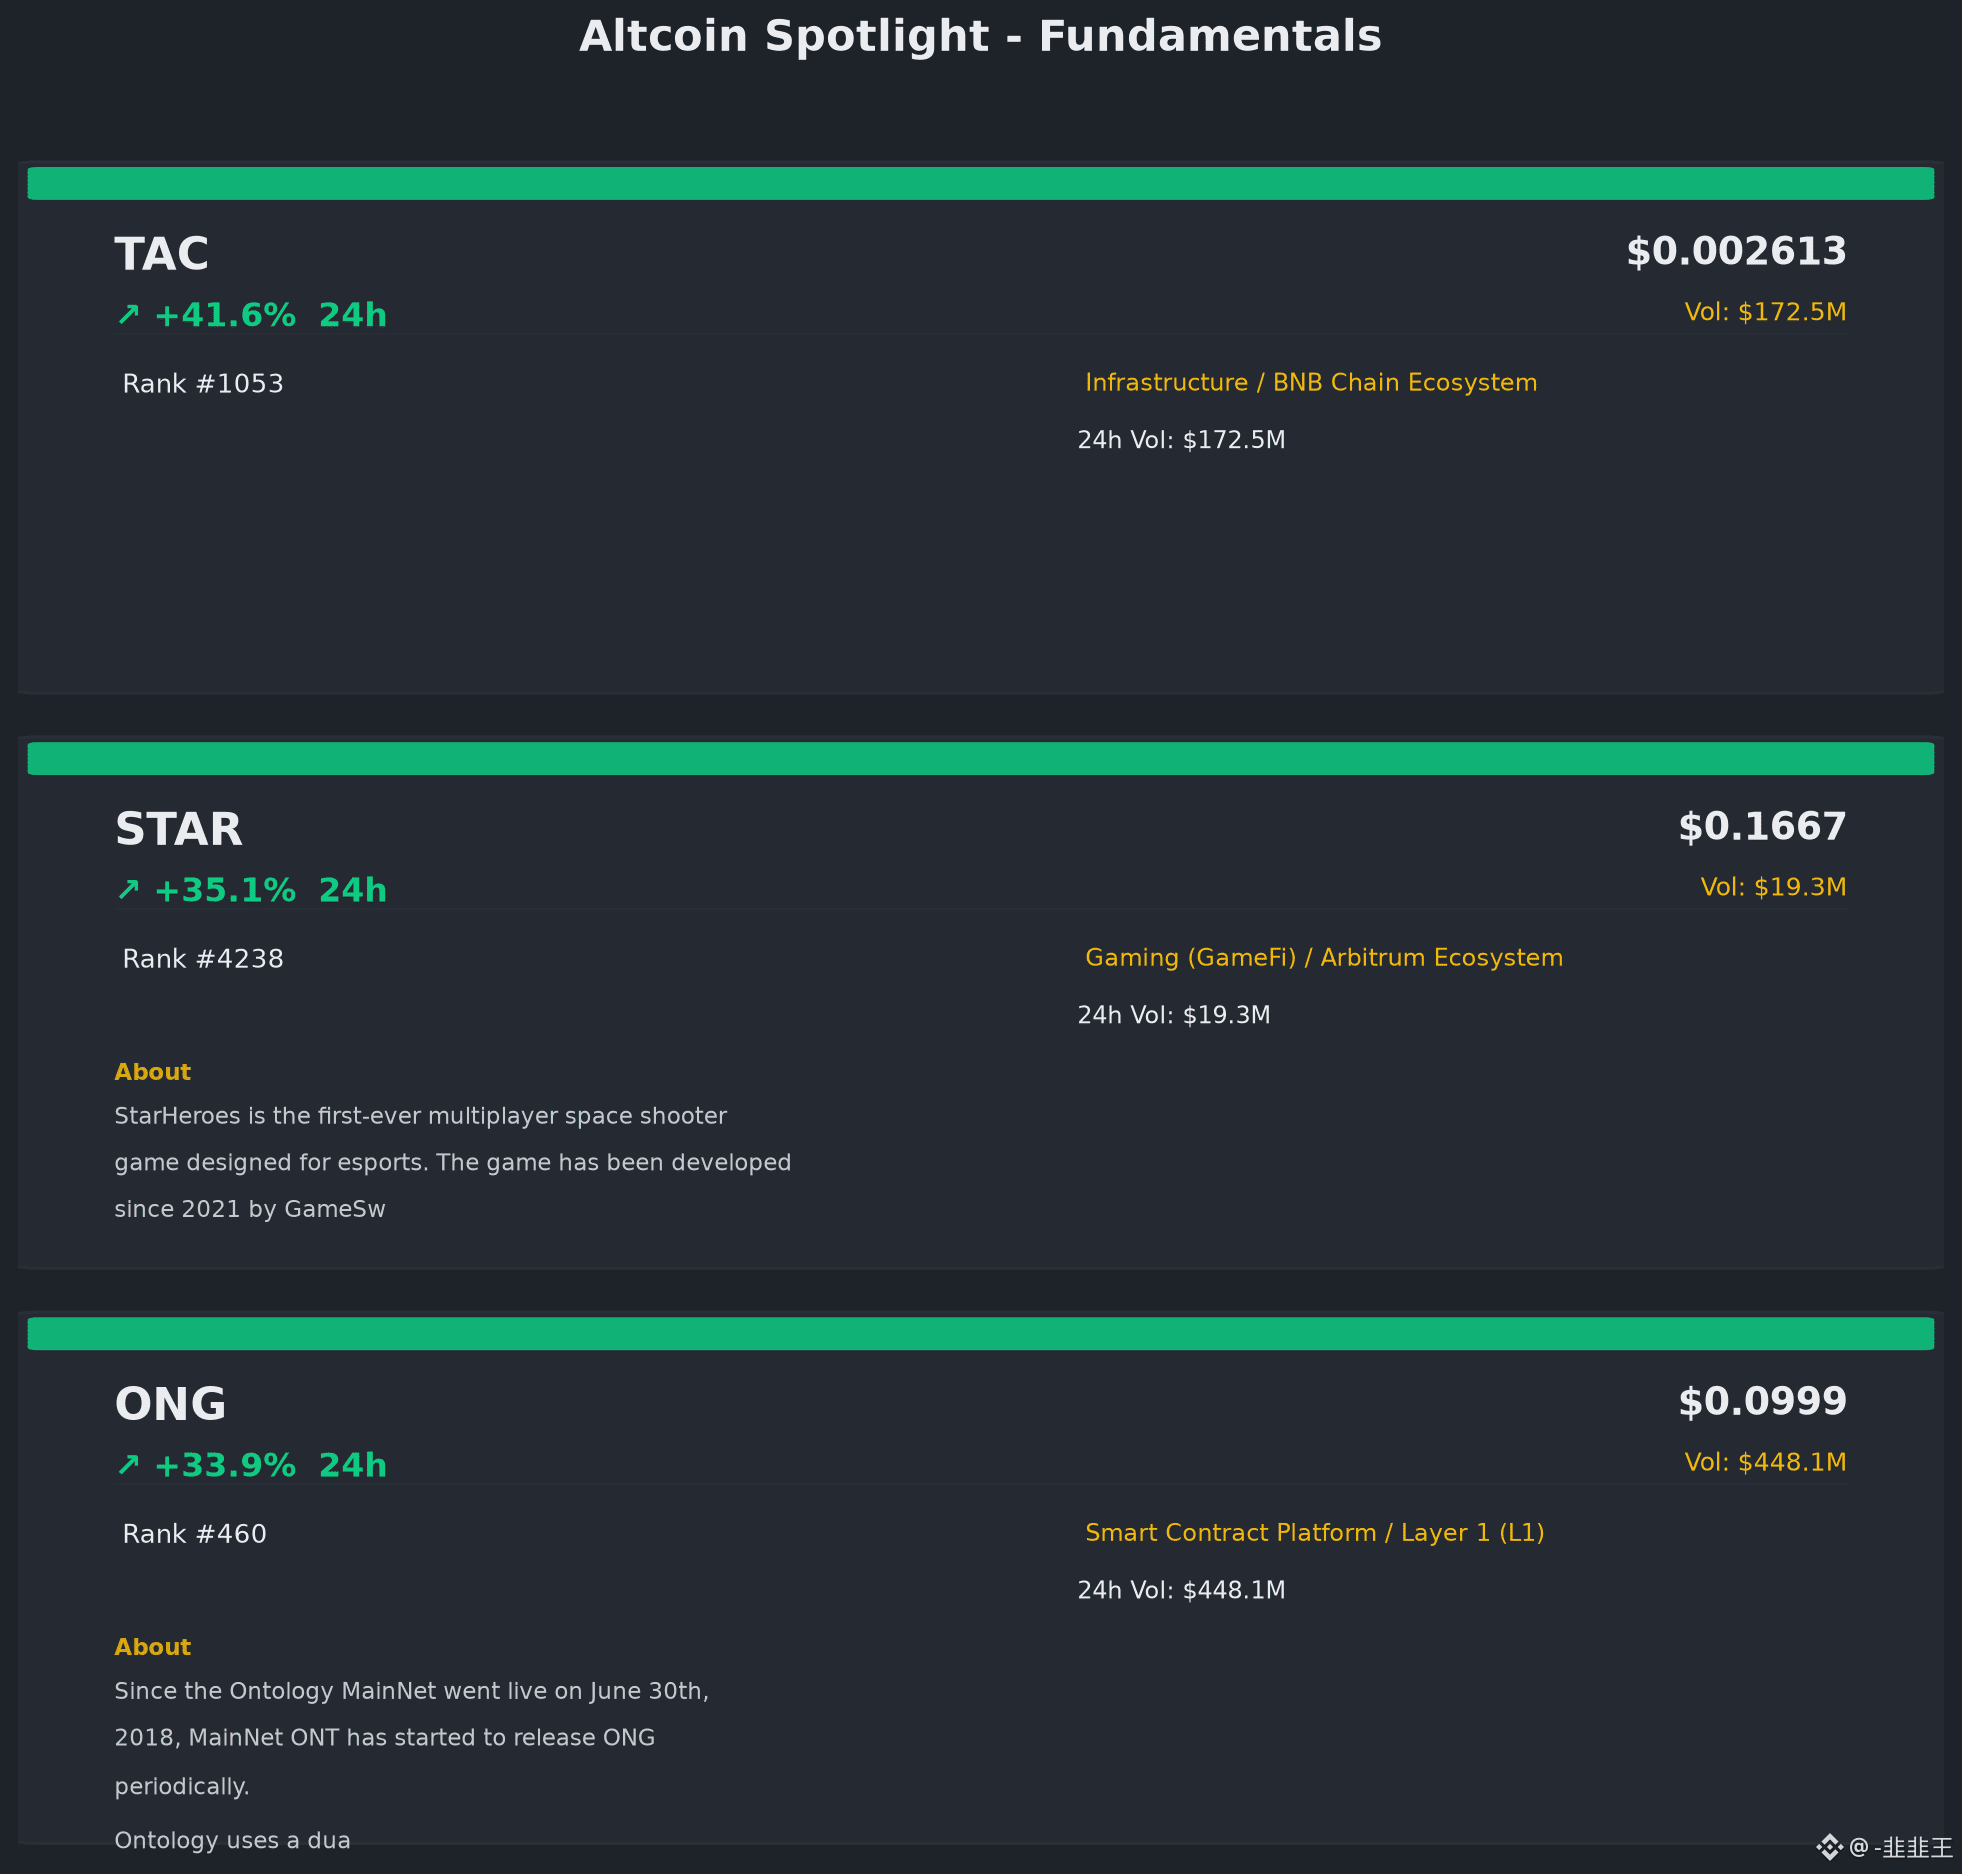Screen dimensions: 1962x1874
Task: Select the ONG coin name
Action: (171, 1404)
